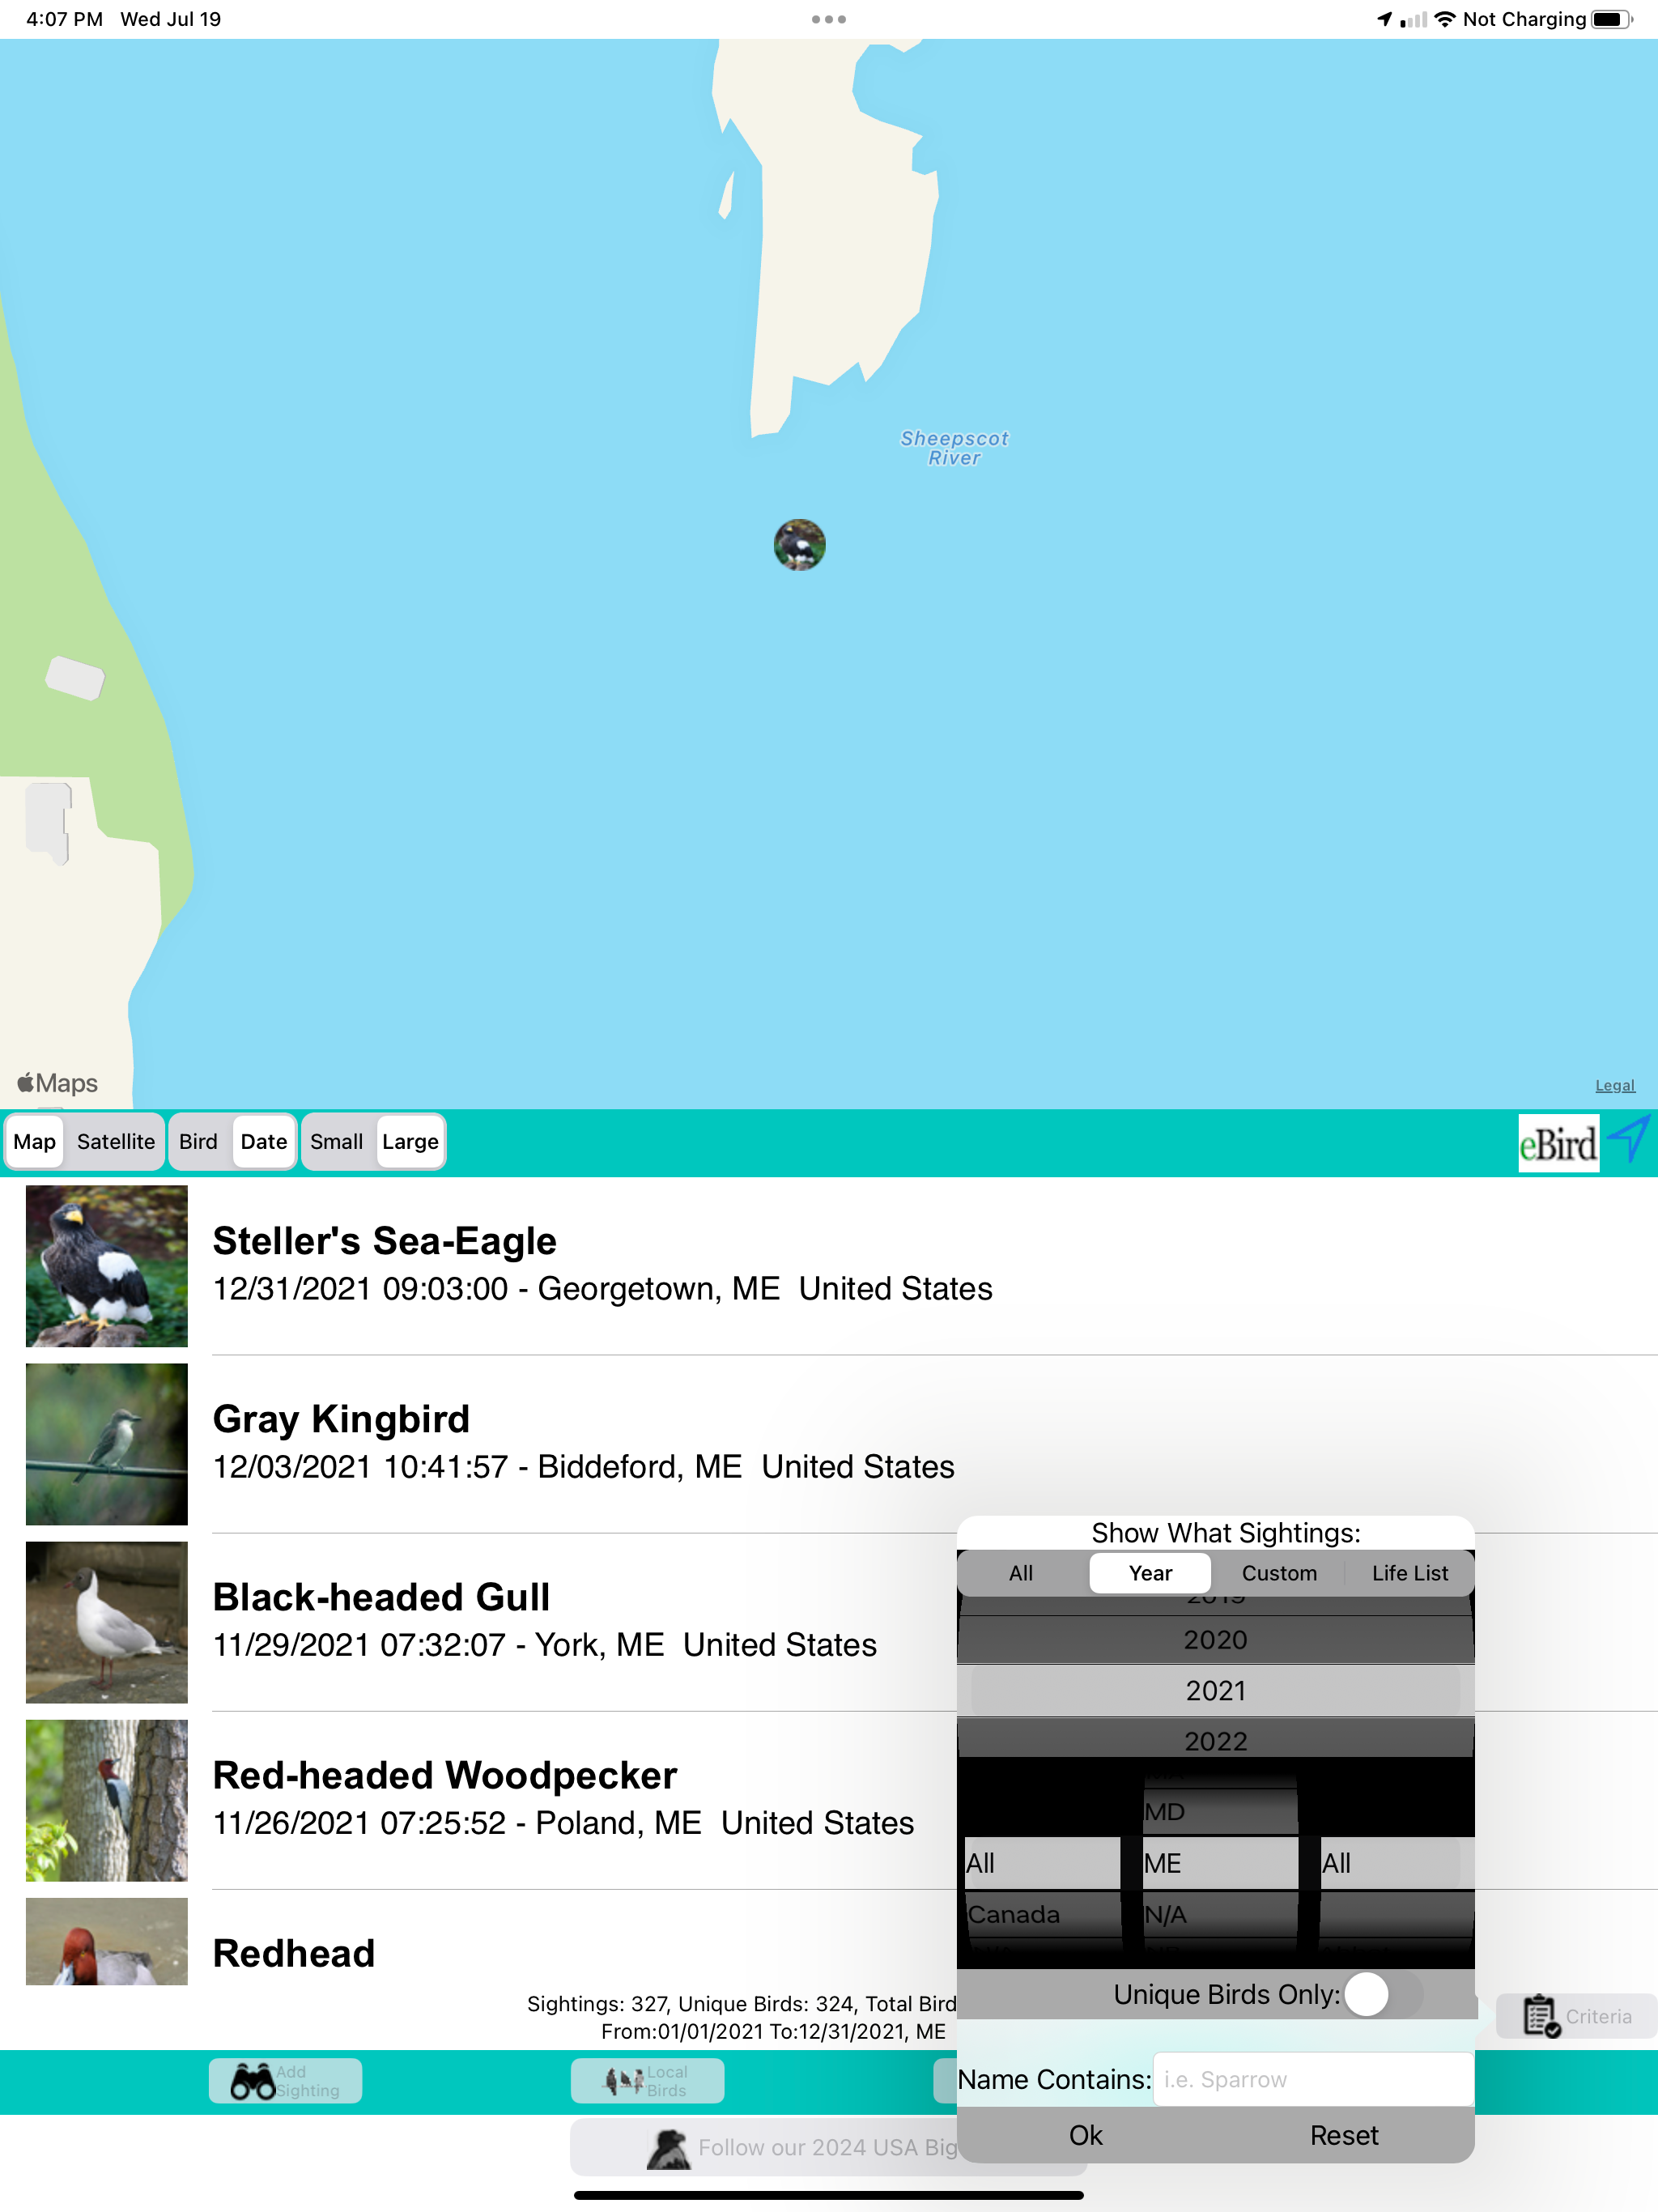Select the Gray Kingbird sighting title

341,1419
